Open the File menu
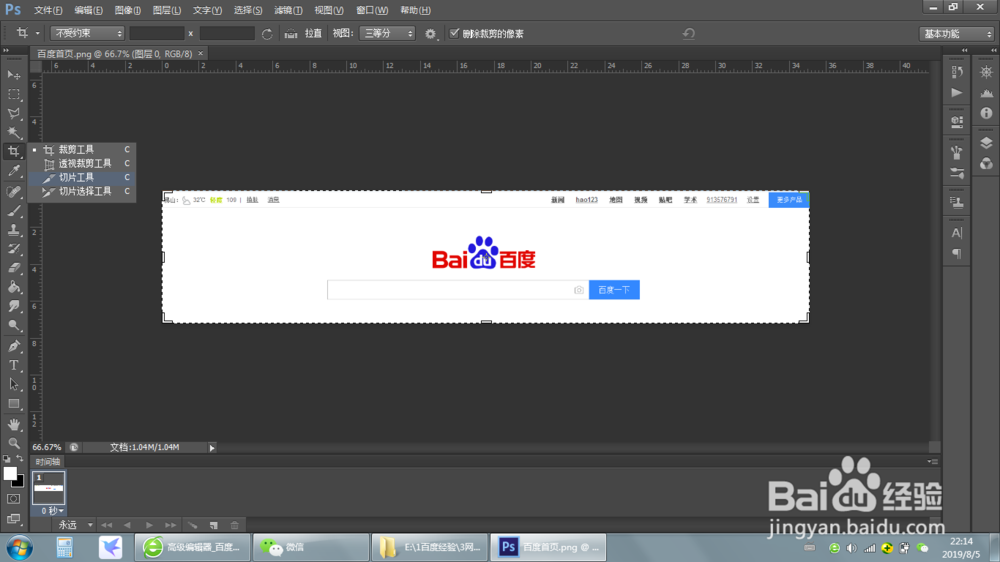Image resolution: width=1000 pixels, height=562 pixels. coord(48,10)
